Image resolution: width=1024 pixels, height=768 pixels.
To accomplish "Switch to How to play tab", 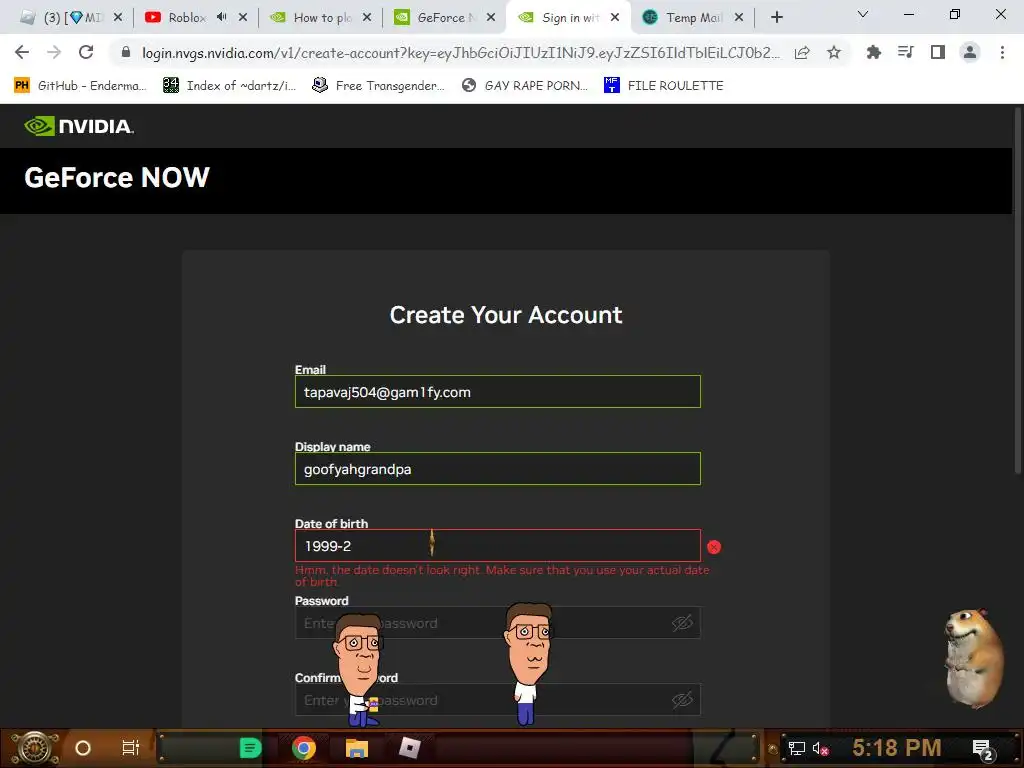I will [321, 18].
